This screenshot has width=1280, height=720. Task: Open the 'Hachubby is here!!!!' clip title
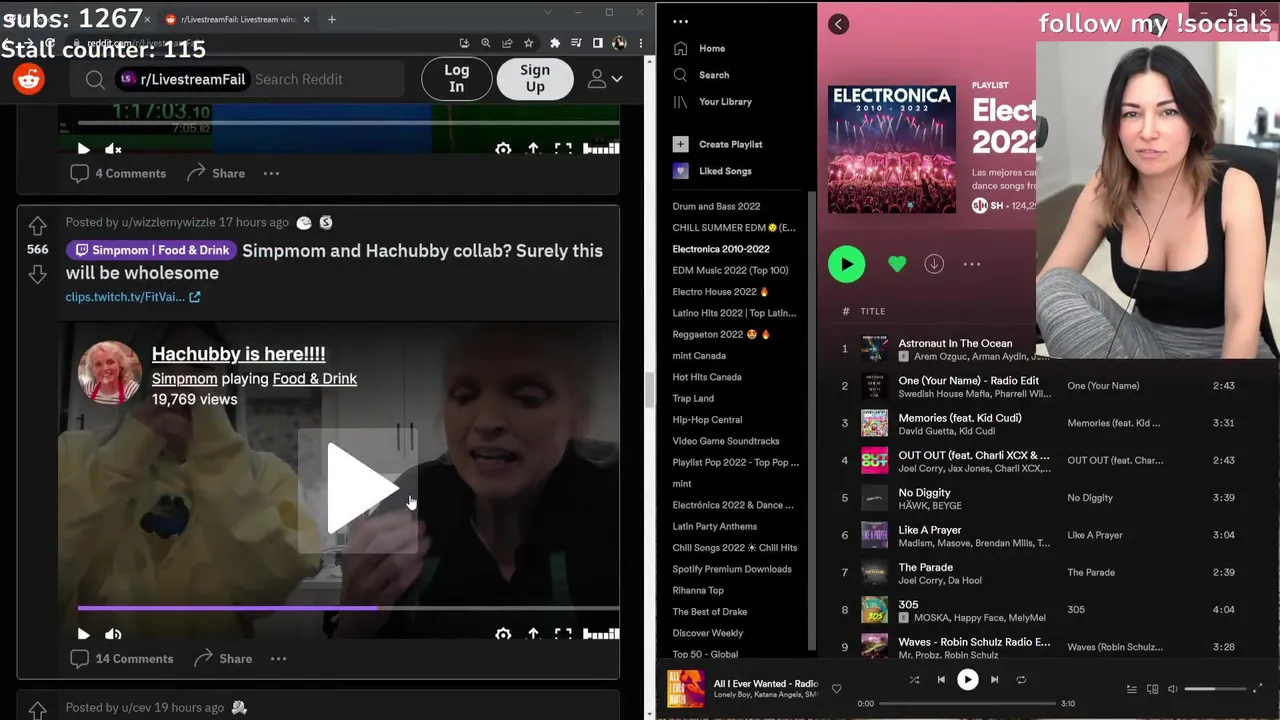coord(238,353)
